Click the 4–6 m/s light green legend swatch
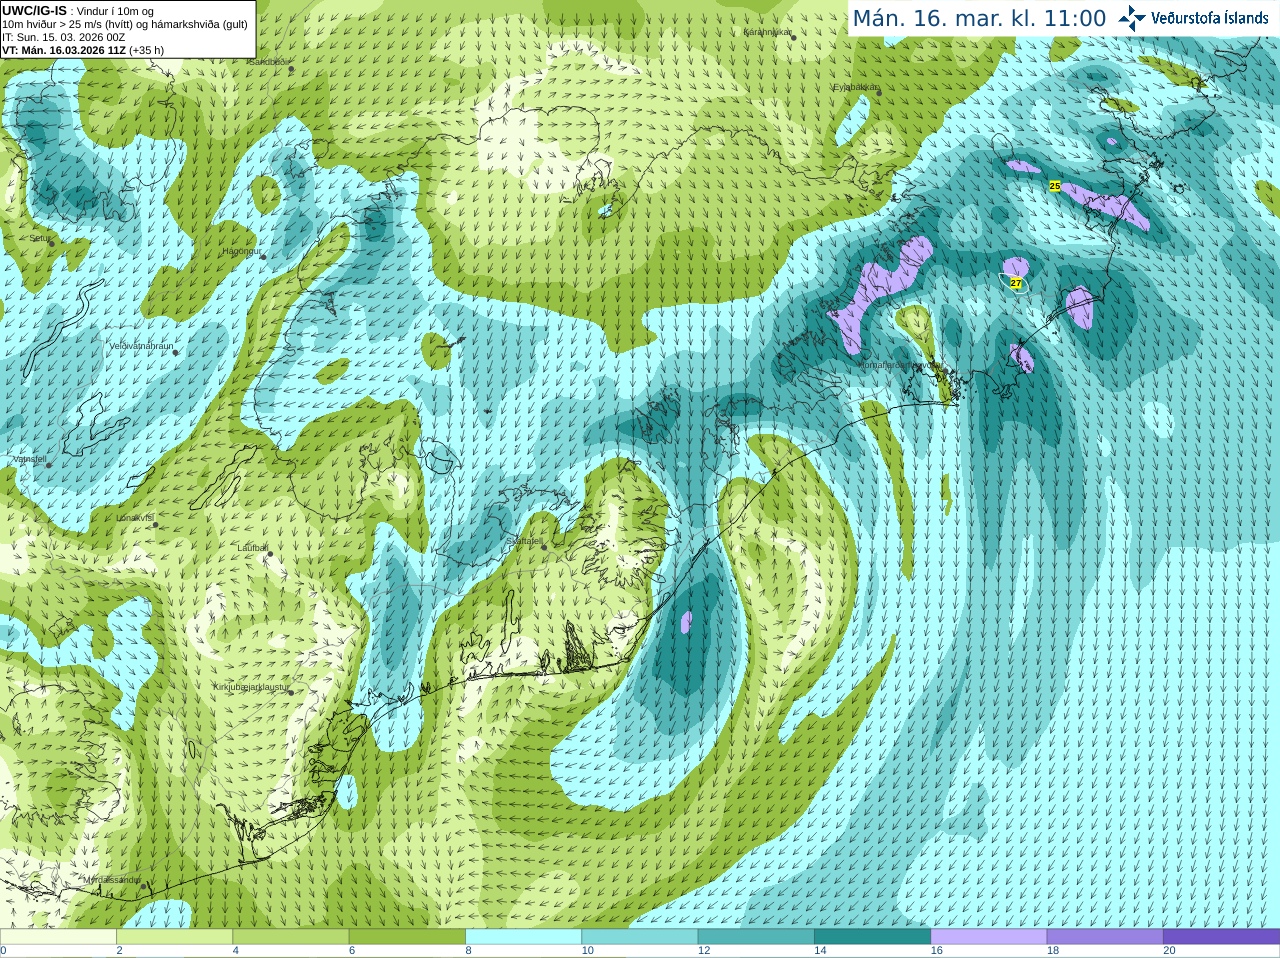Image resolution: width=1280 pixels, height=958 pixels. coord(291,937)
